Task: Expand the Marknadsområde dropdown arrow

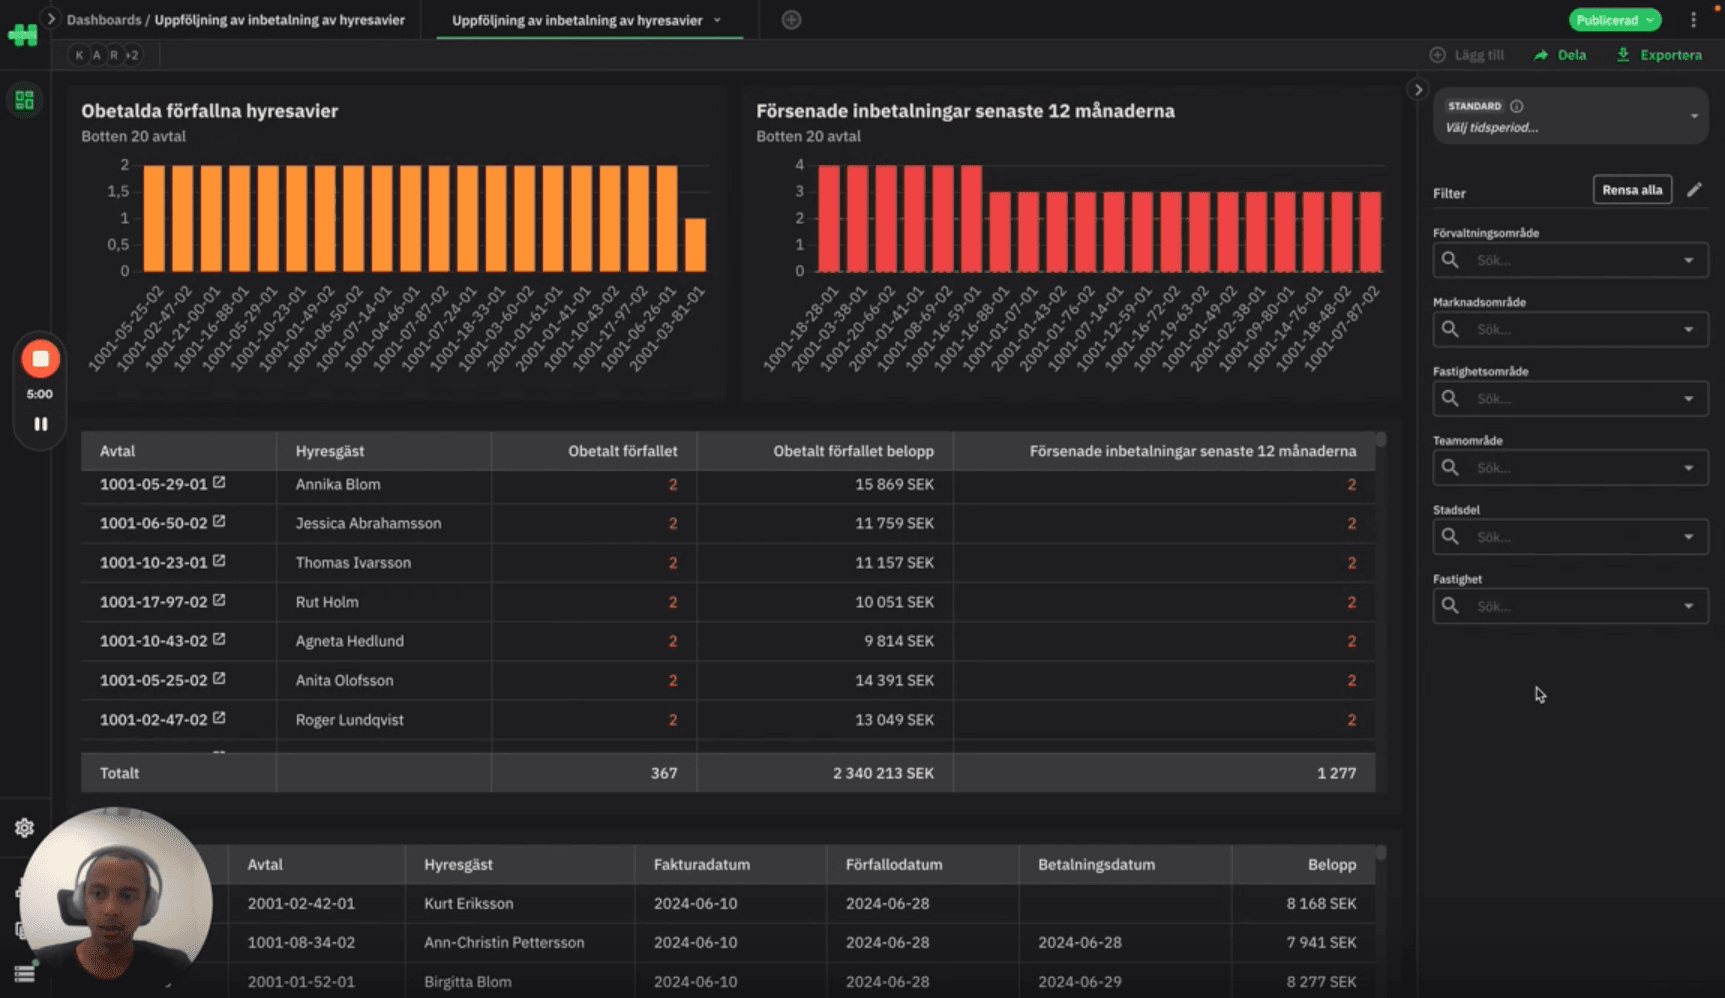Action: click(1689, 330)
